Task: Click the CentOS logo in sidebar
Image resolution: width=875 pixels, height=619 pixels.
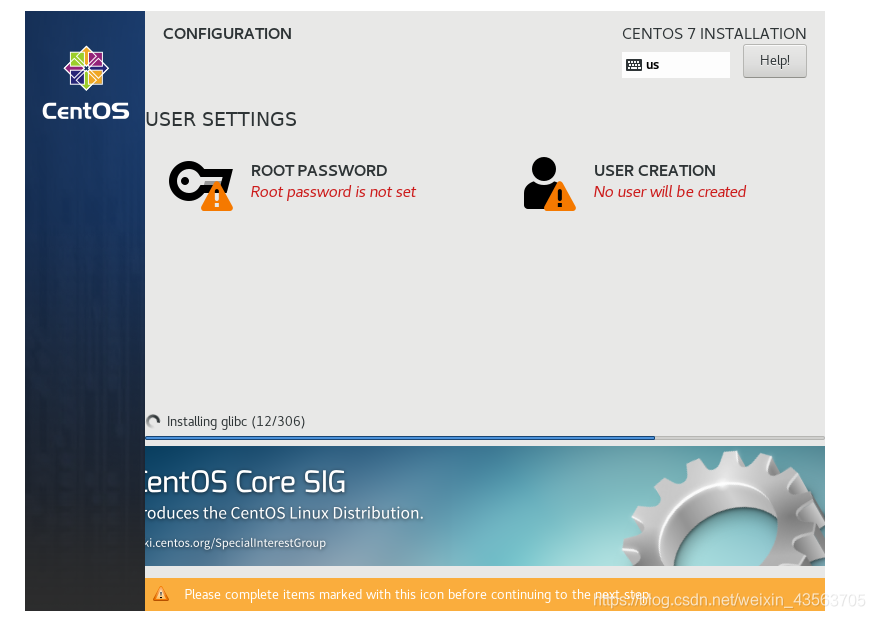Action: point(86,83)
